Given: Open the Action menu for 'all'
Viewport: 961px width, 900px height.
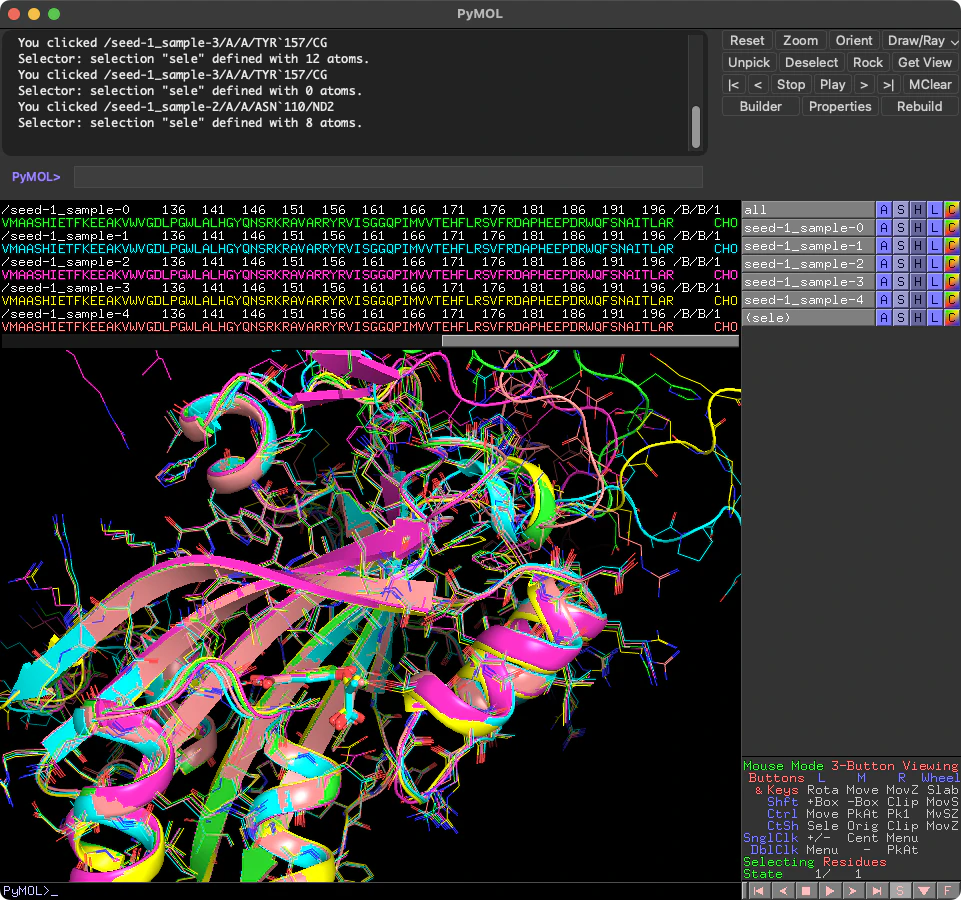Looking at the screenshot, I should tap(884, 210).
